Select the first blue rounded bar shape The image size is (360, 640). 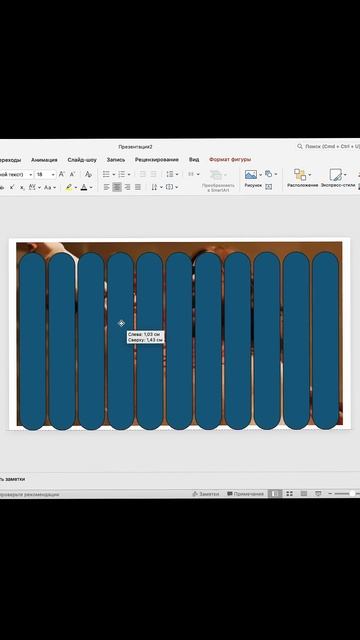(x=32, y=341)
